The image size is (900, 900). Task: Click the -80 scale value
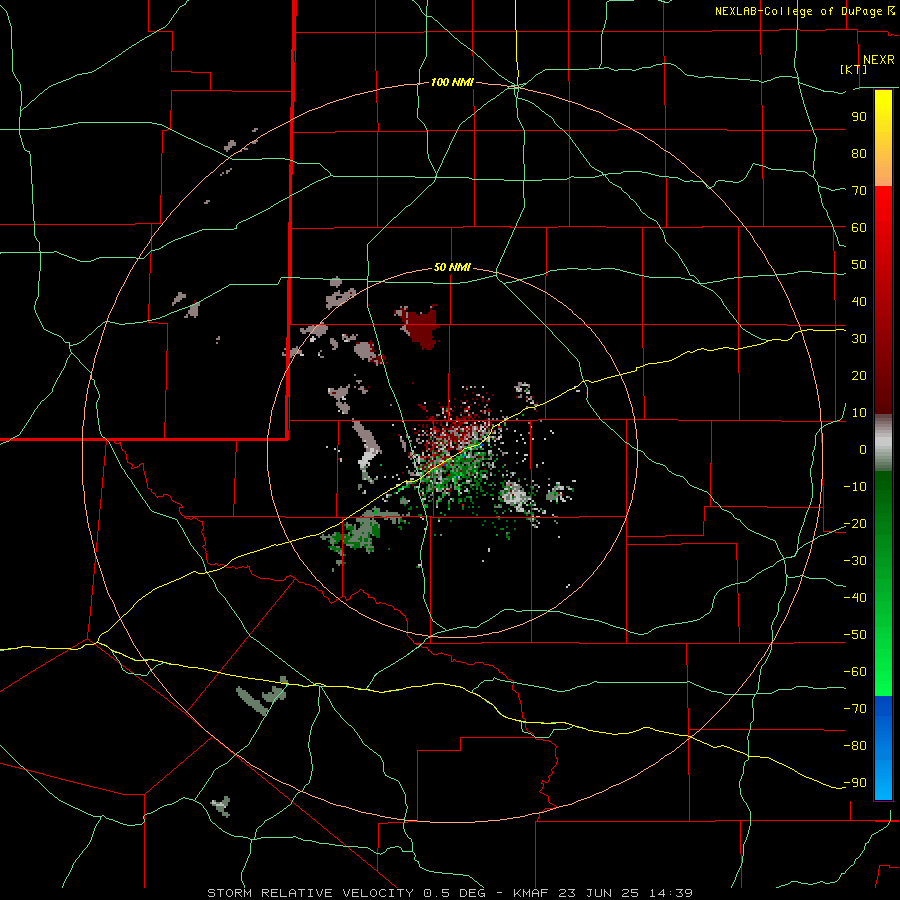(x=855, y=746)
